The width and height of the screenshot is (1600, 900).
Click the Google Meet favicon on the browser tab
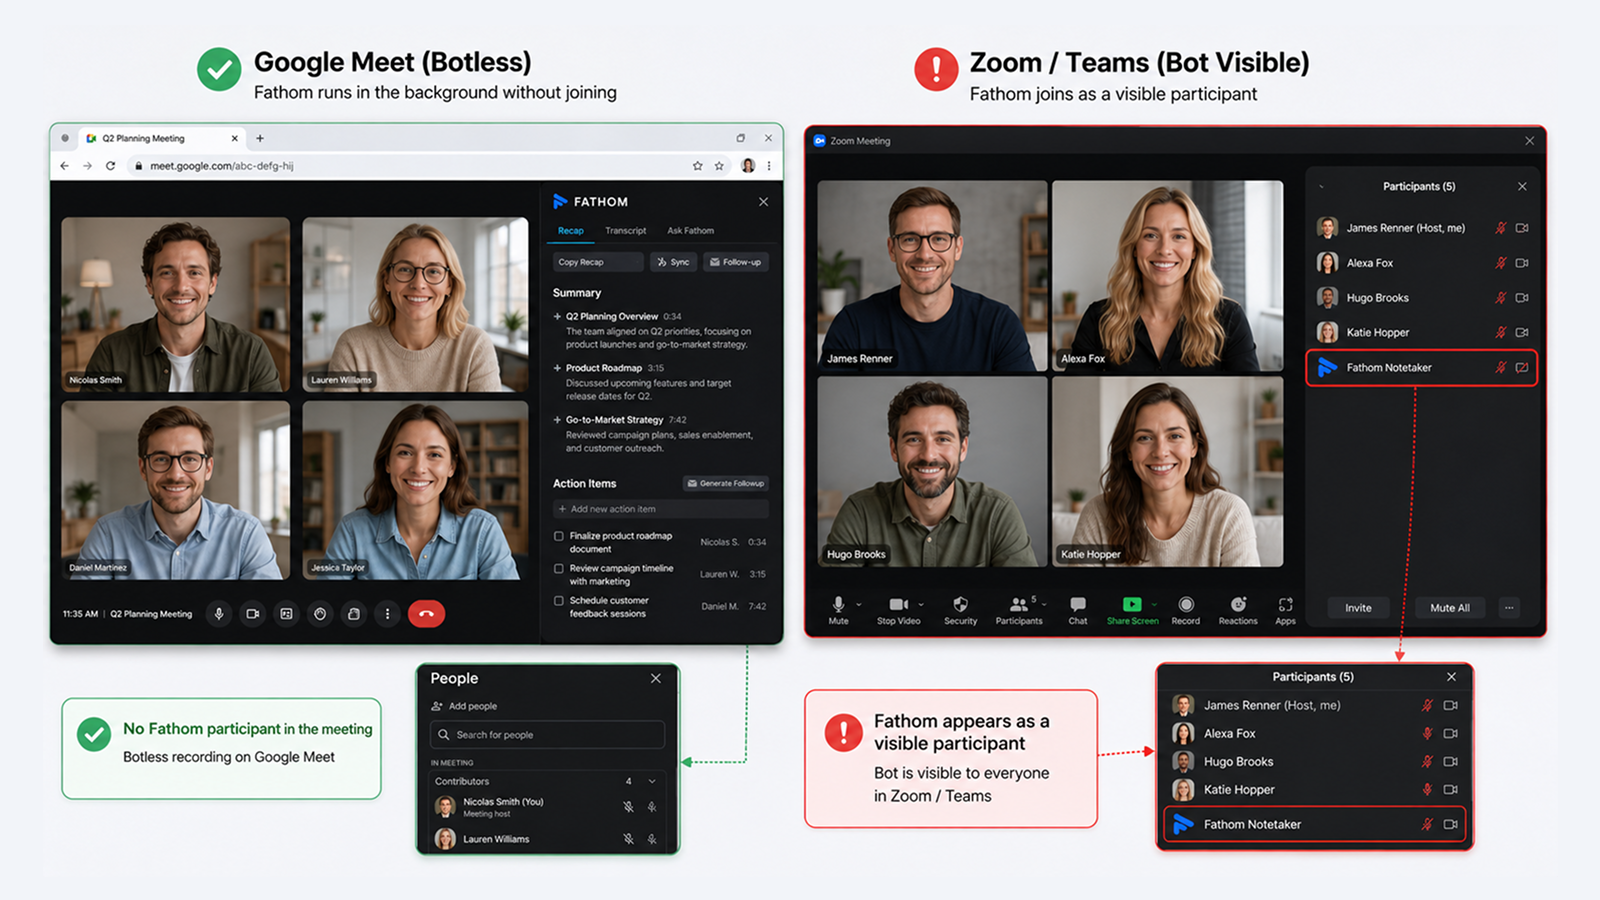pos(91,138)
